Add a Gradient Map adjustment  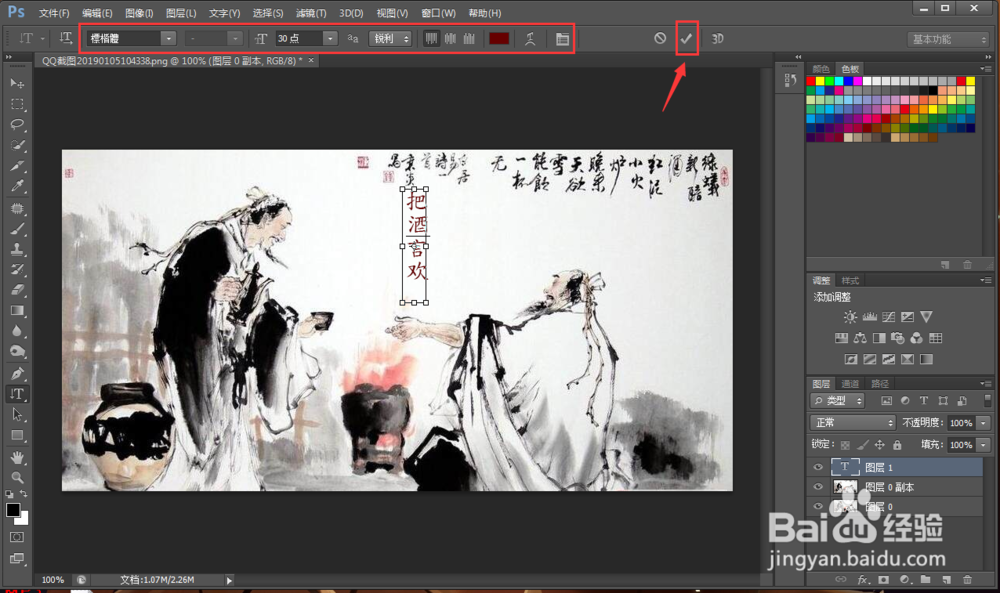coord(927,359)
